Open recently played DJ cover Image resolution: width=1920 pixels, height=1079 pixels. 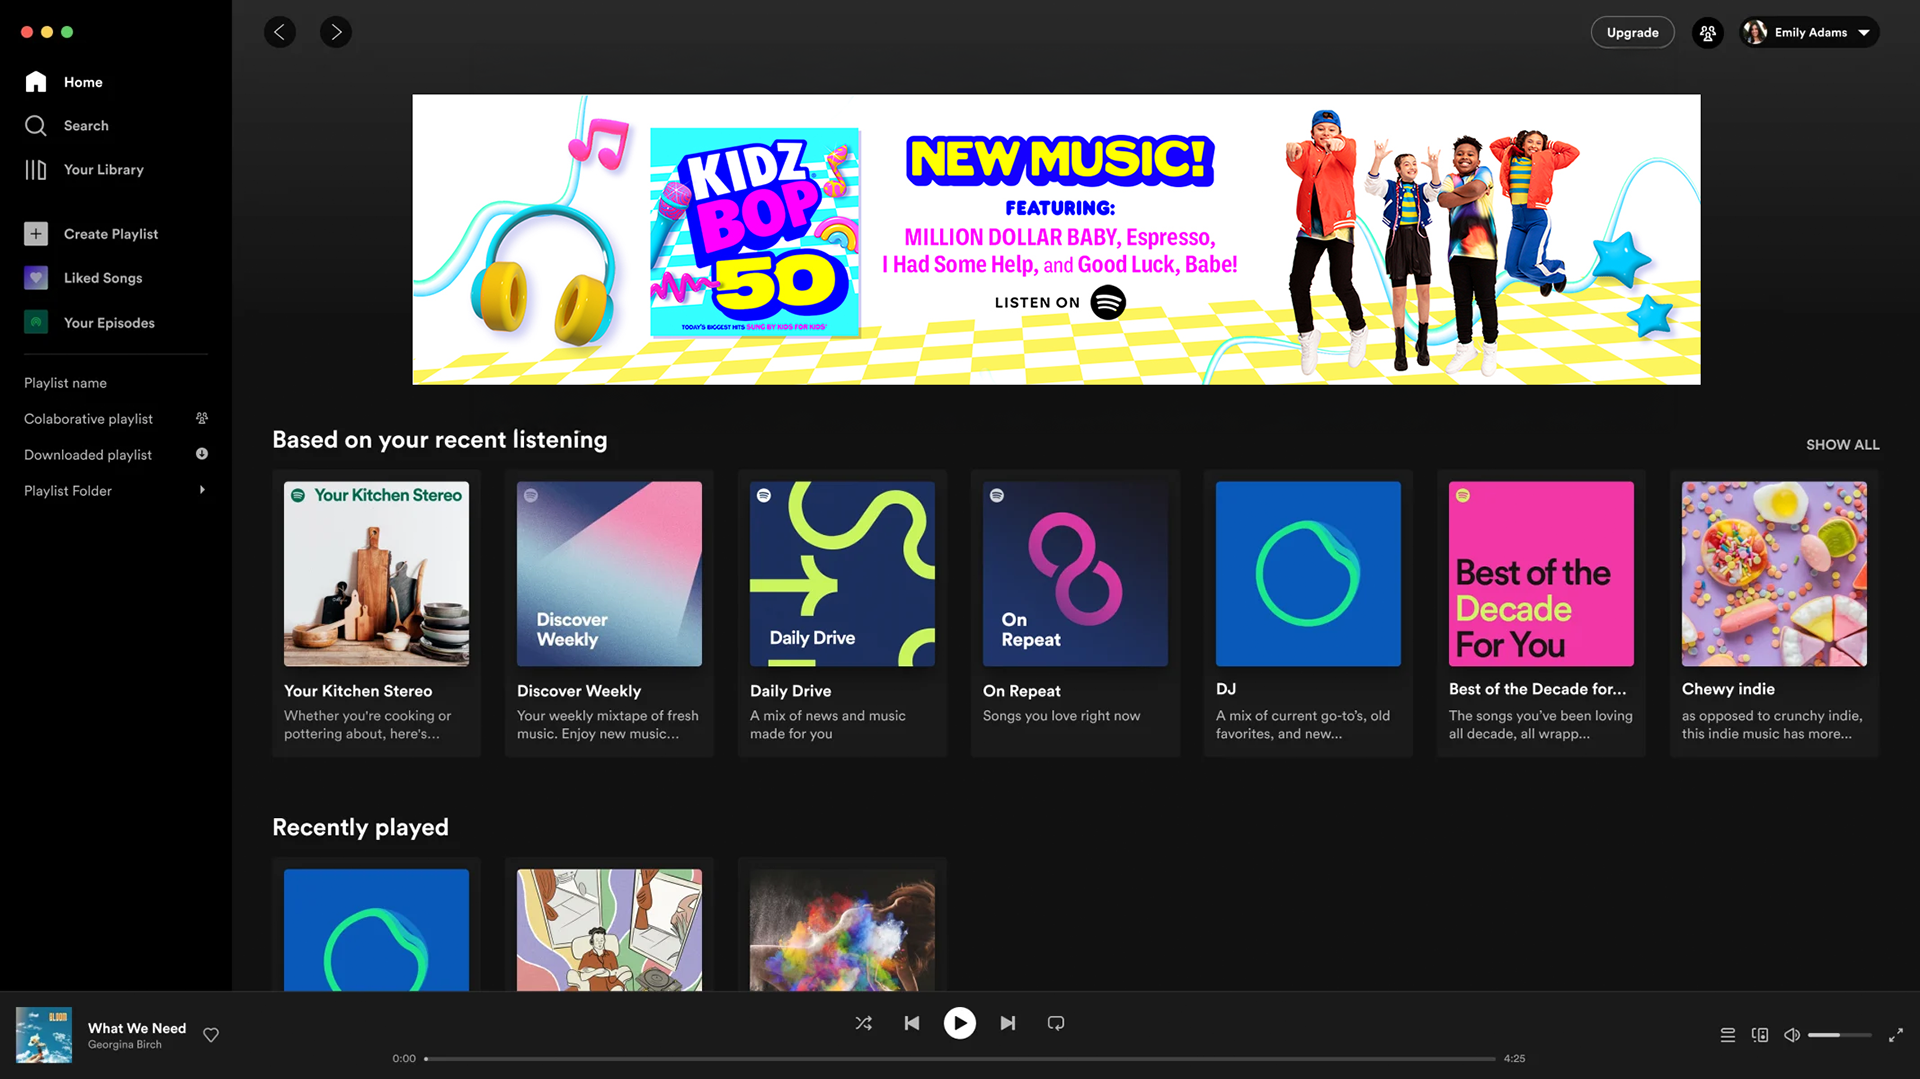point(376,930)
